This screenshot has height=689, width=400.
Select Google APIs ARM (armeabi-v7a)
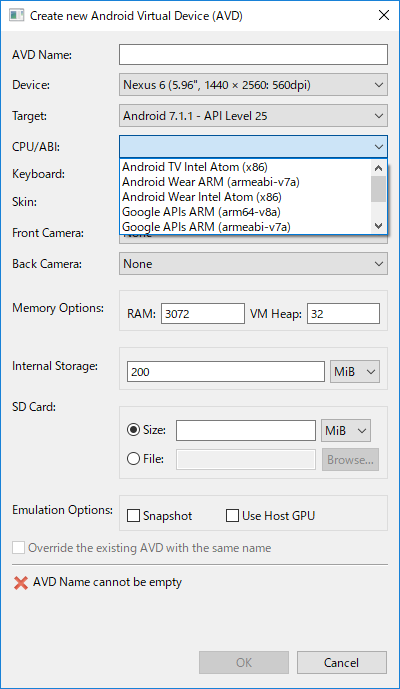tap(245, 227)
